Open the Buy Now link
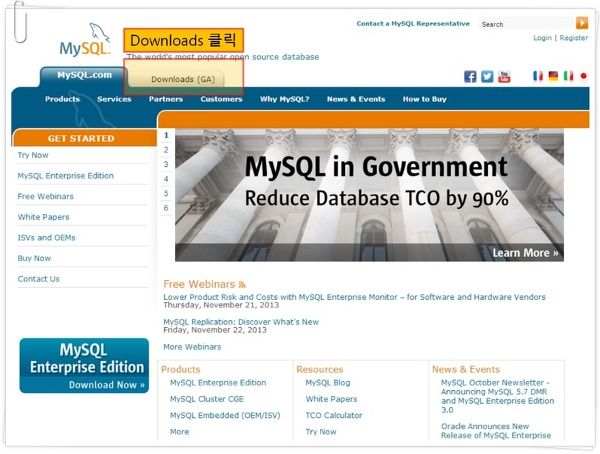Screen dimensions: 600x454 tap(34, 258)
